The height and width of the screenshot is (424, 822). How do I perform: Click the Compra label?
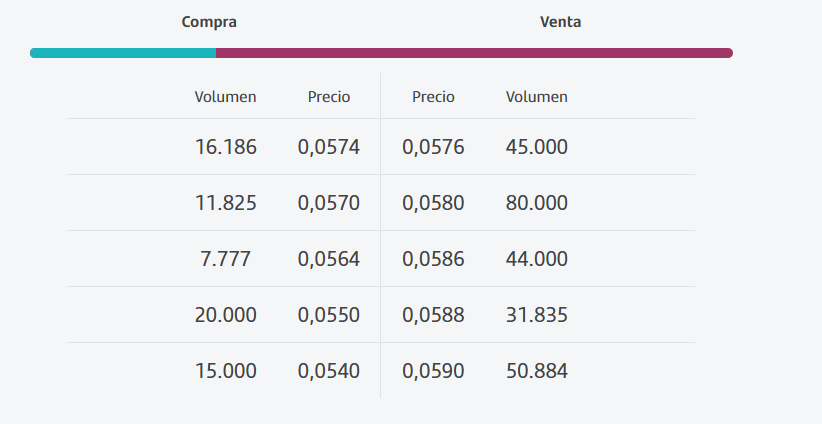[x=209, y=22]
